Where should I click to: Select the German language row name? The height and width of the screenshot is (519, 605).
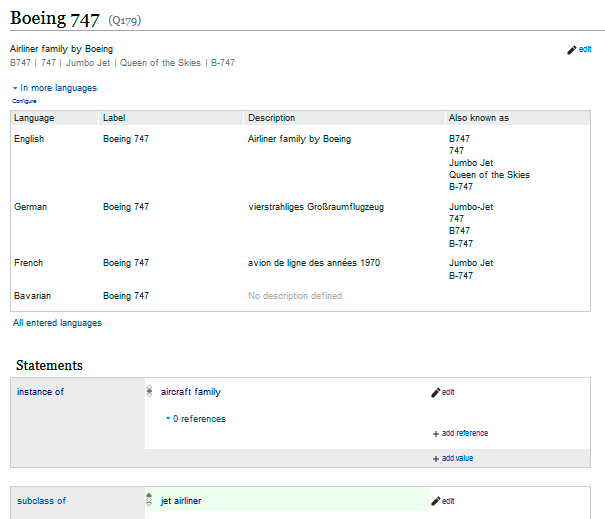tap(30, 207)
